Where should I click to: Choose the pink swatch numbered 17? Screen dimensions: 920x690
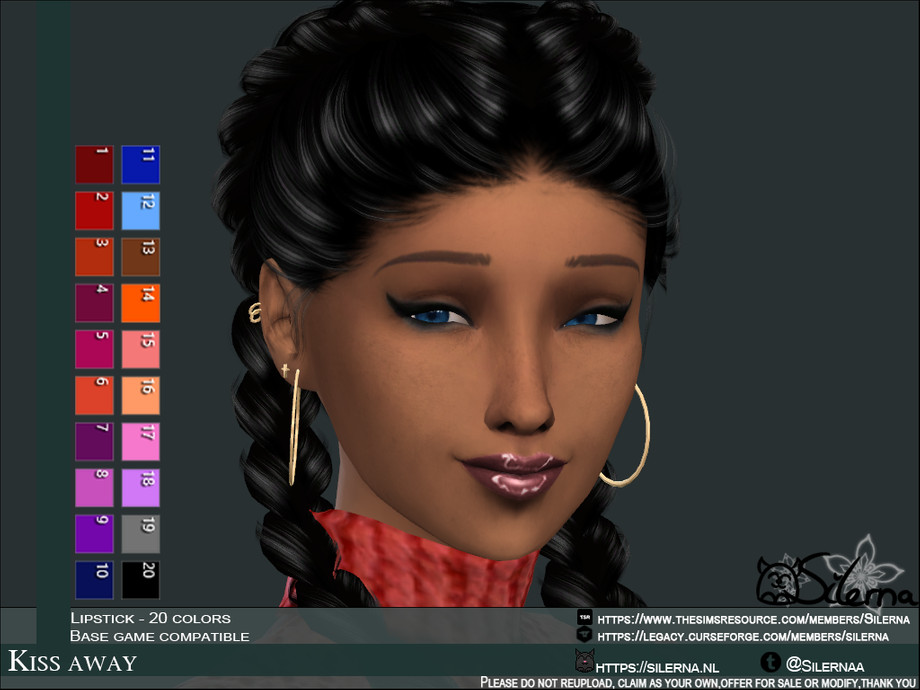tap(141, 441)
